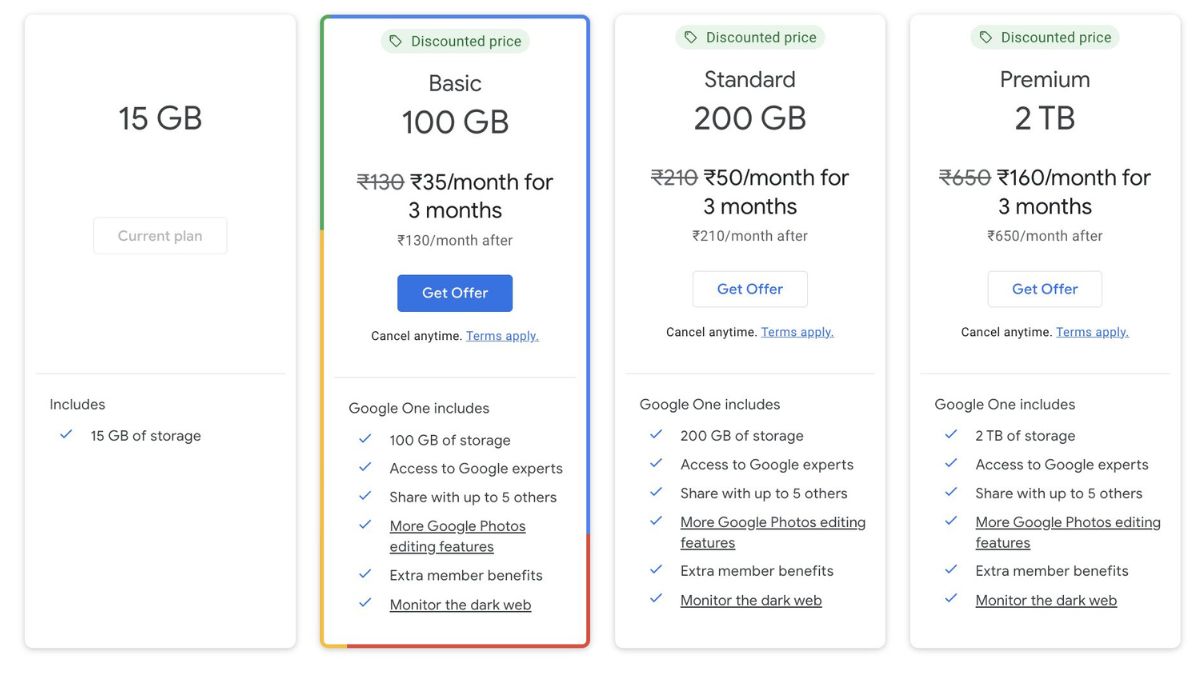This screenshot has width=1200, height=675.
Task: Click the discount tag icon on Premium plan
Action: pyautogui.click(x=984, y=36)
